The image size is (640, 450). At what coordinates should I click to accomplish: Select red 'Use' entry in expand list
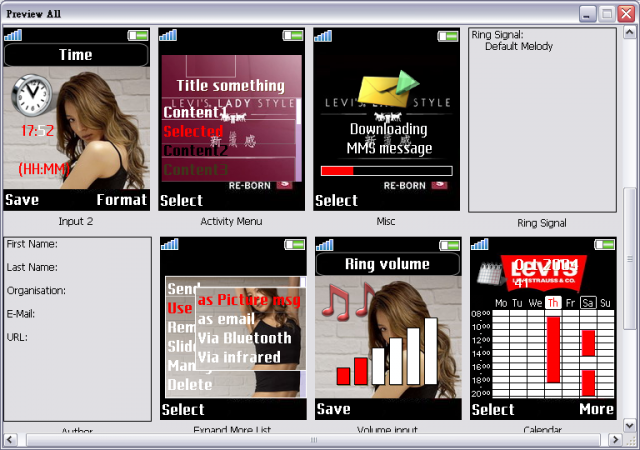coord(180,308)
